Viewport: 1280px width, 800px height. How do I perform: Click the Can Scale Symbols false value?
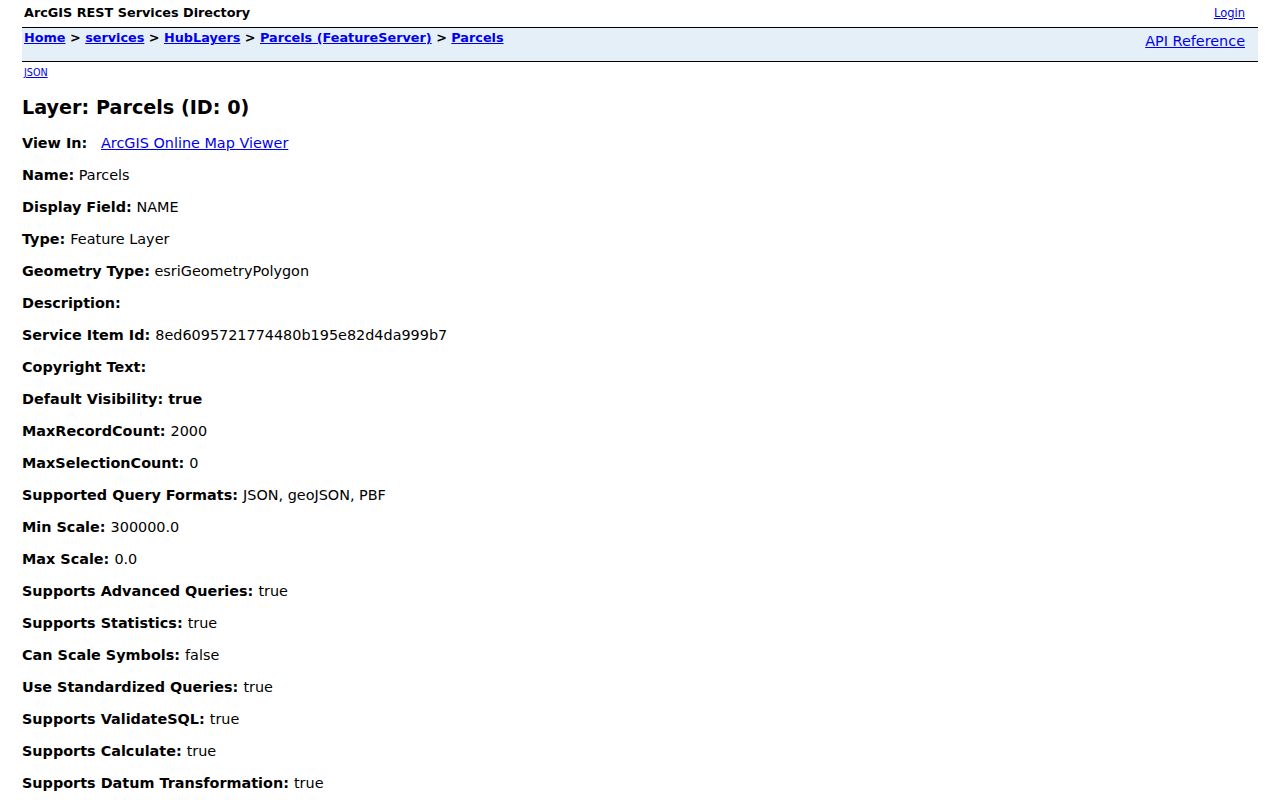[x=202, y=655]
